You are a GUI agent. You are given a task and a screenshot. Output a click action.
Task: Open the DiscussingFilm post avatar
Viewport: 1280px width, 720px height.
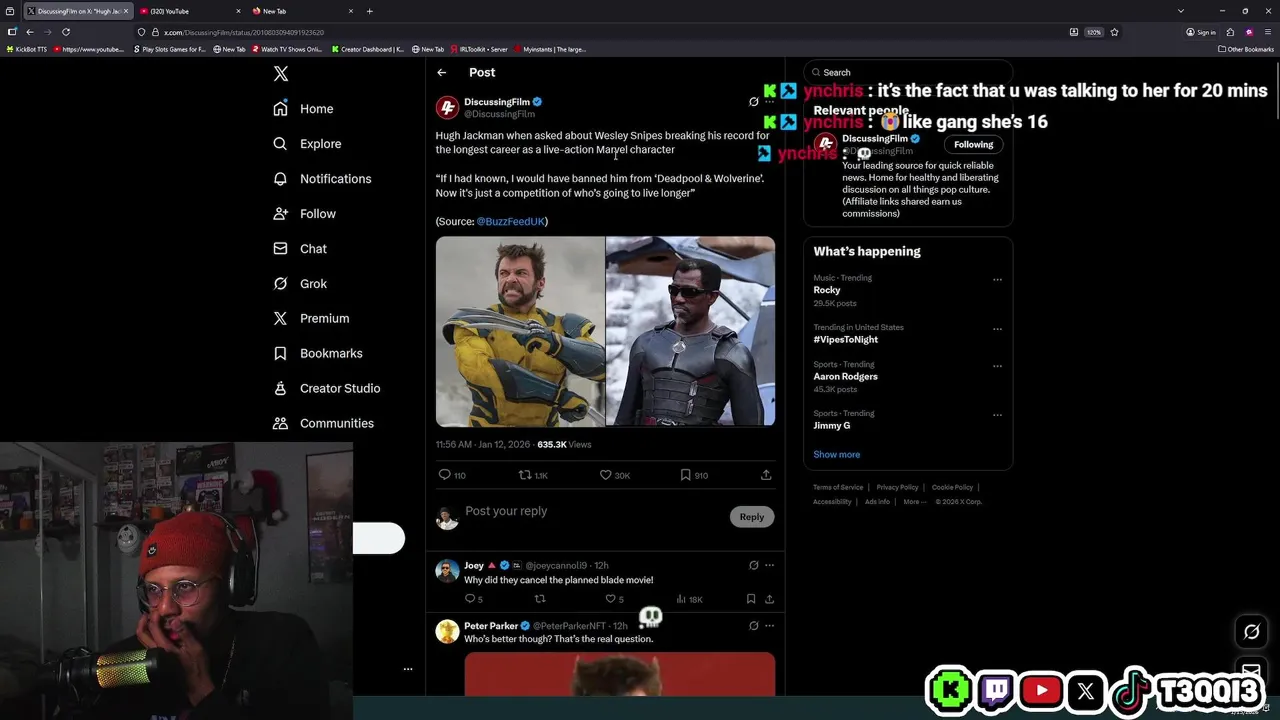pyautogui.click(x=447, y=107)
